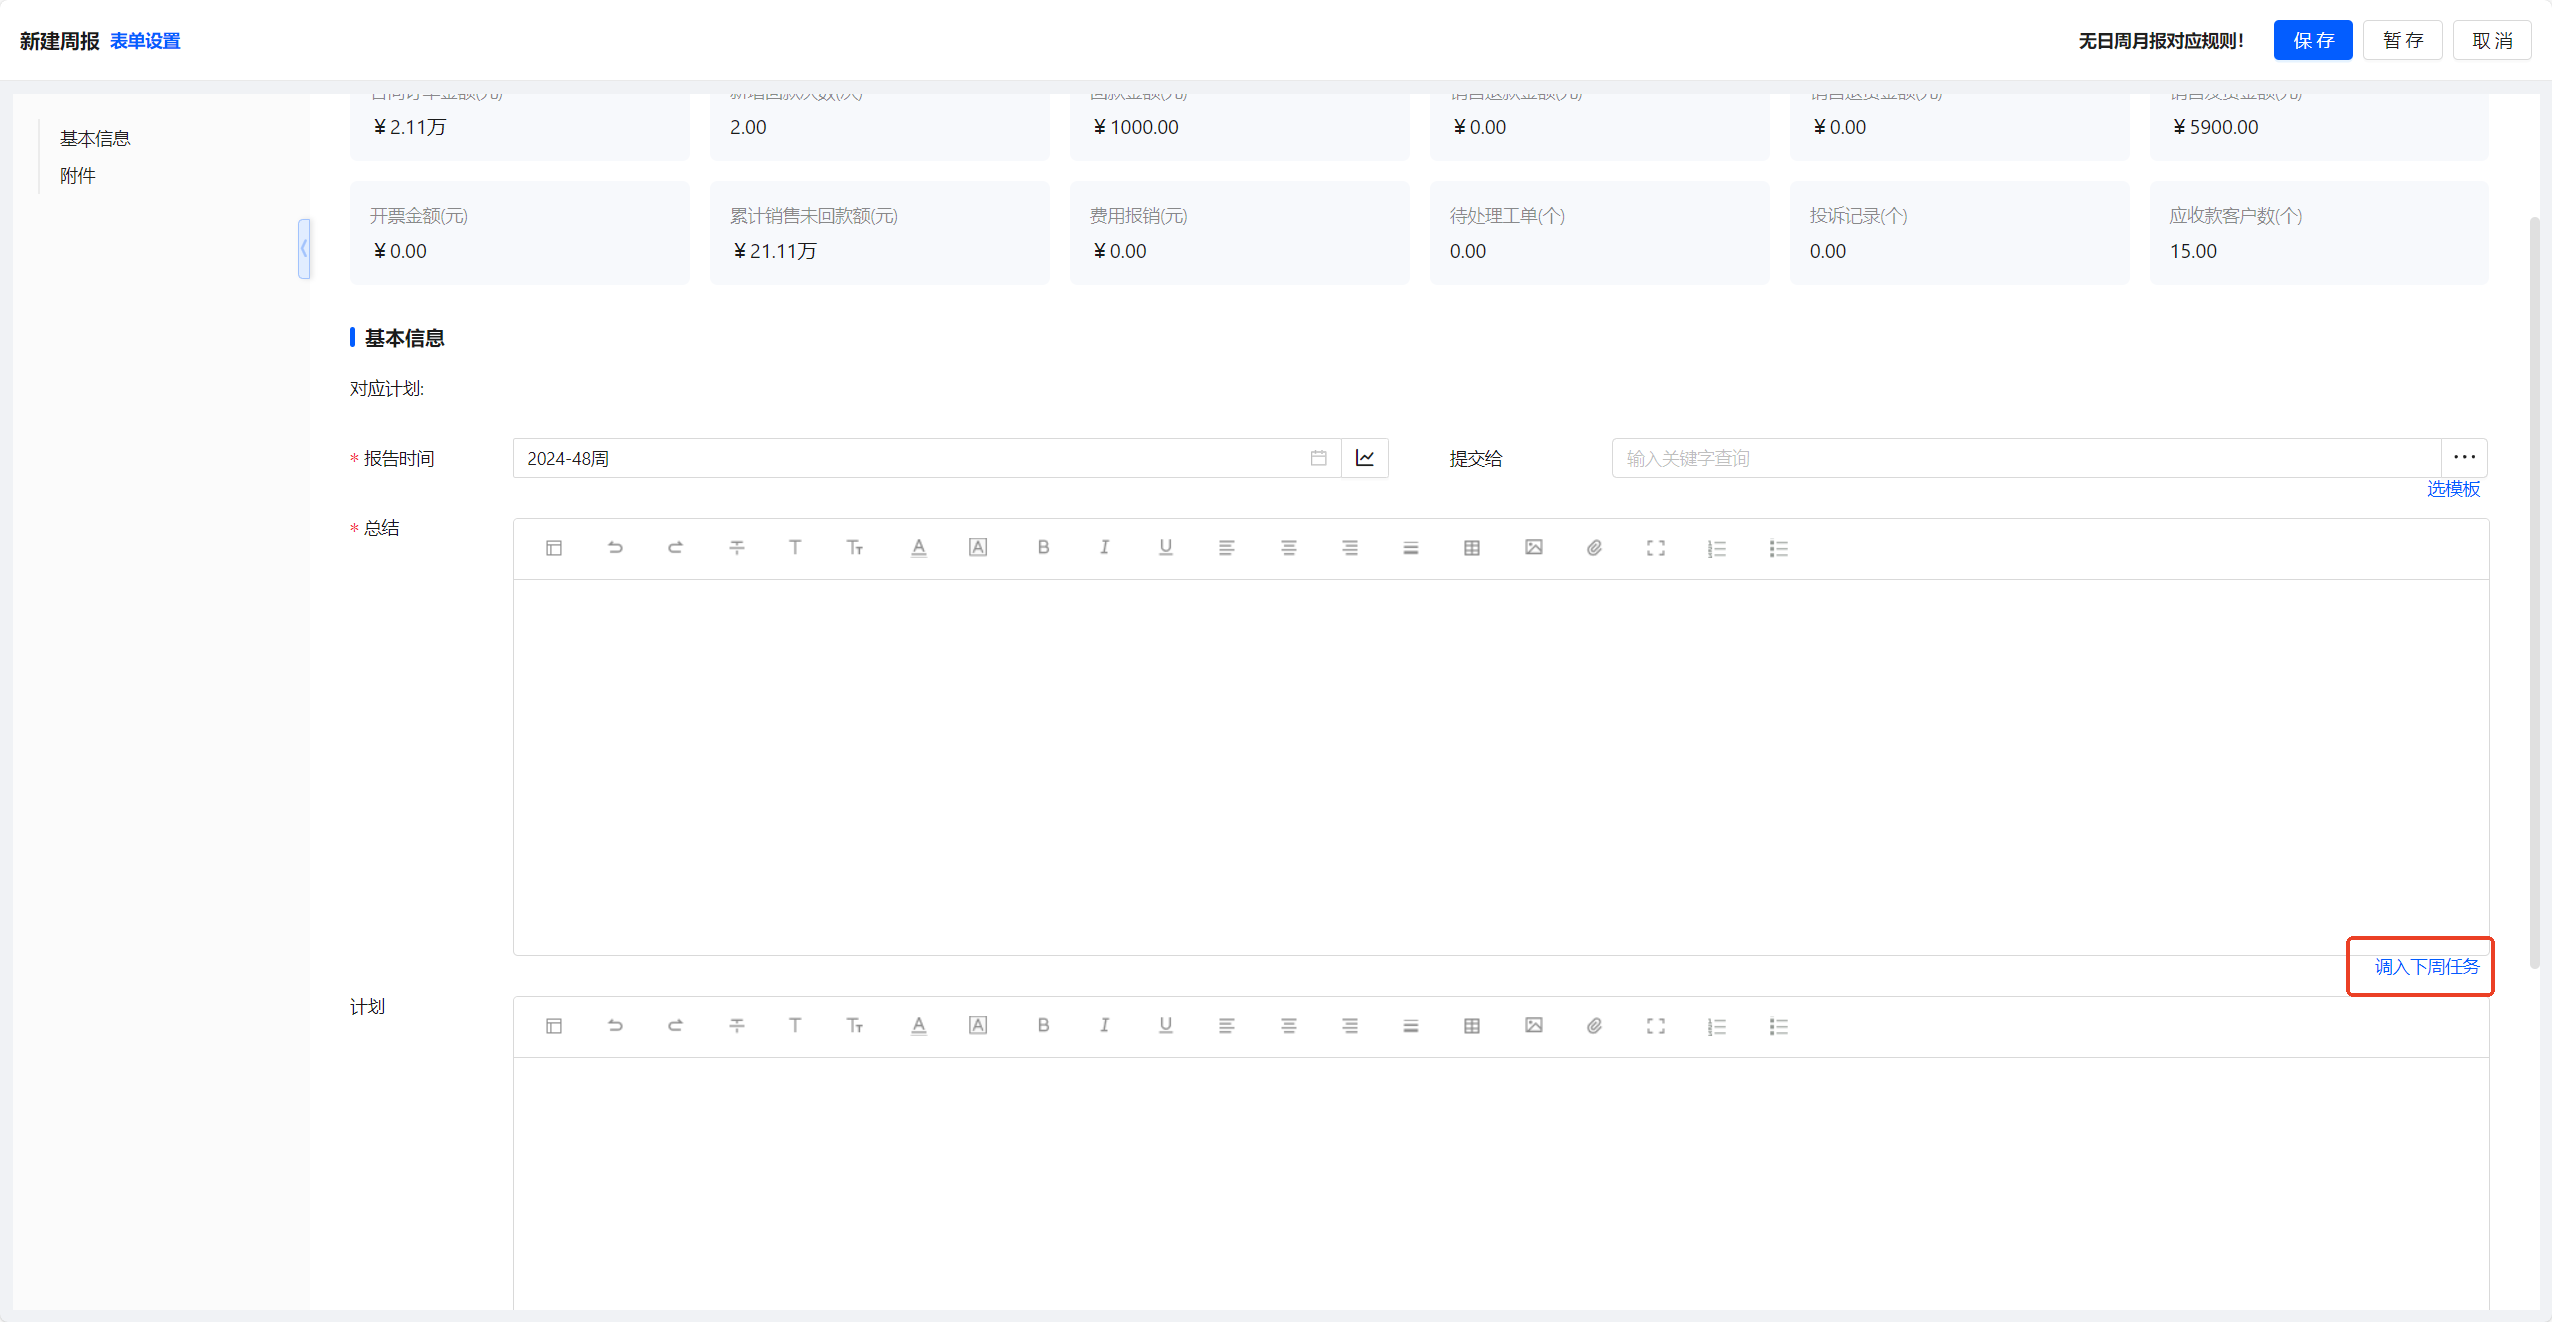Screen dimensions: 2552x1322
Task: Click Italic icon in summary editor toolbar
Action: (x=1104, y=547)
